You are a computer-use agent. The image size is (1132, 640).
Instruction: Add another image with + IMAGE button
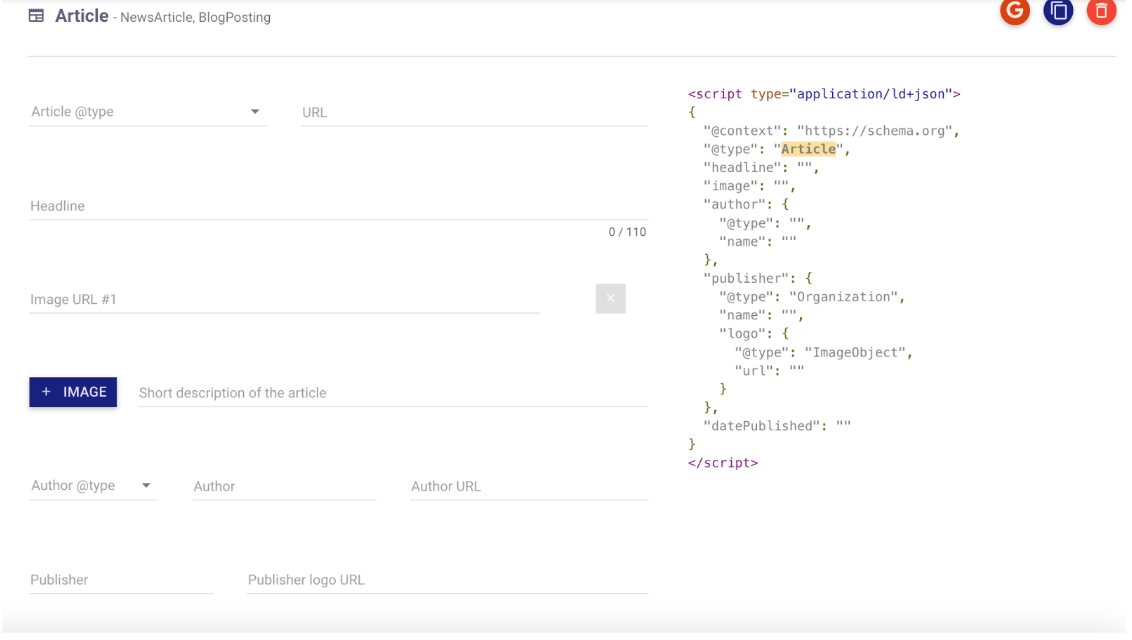[73, 392]
